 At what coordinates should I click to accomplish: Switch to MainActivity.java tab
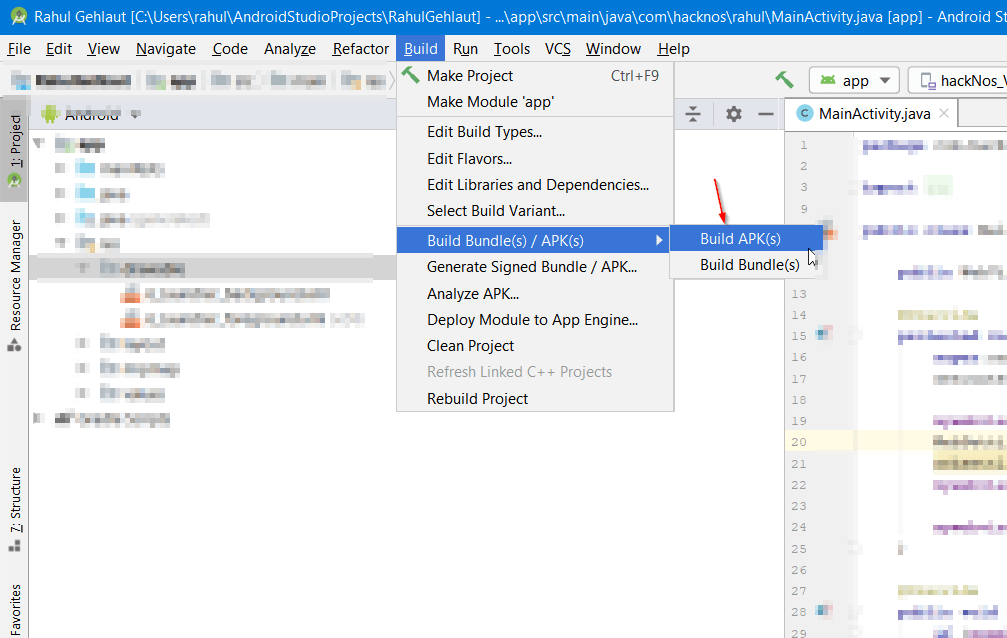(874, 114)
